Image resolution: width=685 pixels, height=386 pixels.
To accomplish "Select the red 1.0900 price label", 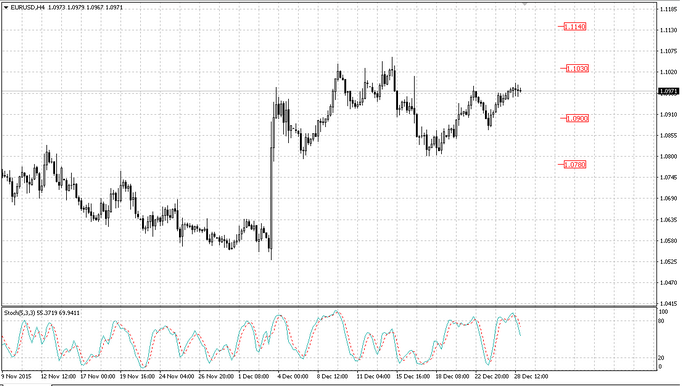I will [577, 118].
